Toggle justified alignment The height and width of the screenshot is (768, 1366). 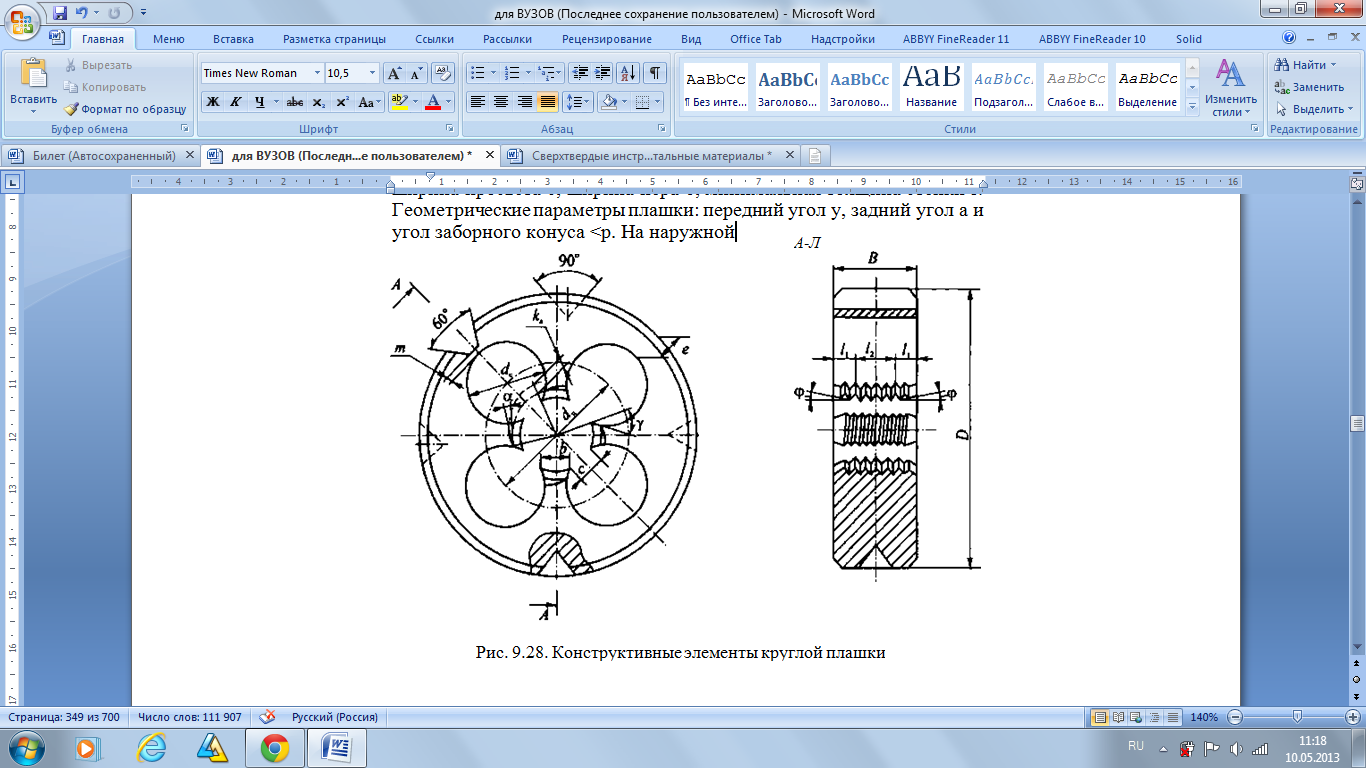pyautogui.click(x=547, y=102)
